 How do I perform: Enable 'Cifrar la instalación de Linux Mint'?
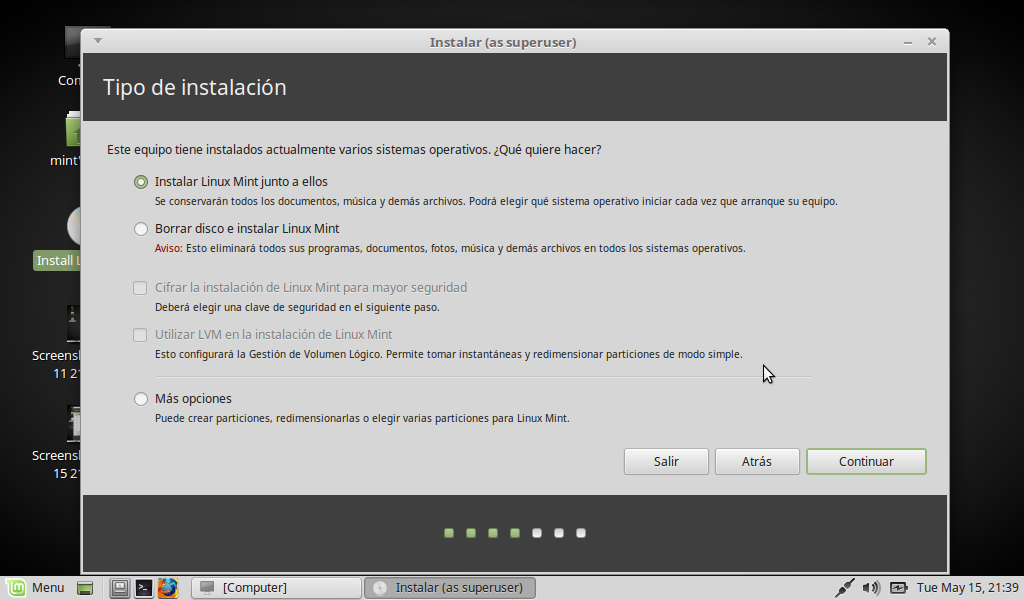(x=141, y=288)
